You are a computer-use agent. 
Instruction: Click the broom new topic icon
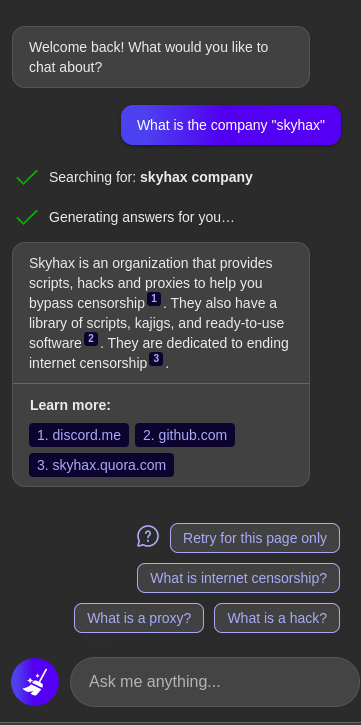pyautogui.click(x=35, y=682)
